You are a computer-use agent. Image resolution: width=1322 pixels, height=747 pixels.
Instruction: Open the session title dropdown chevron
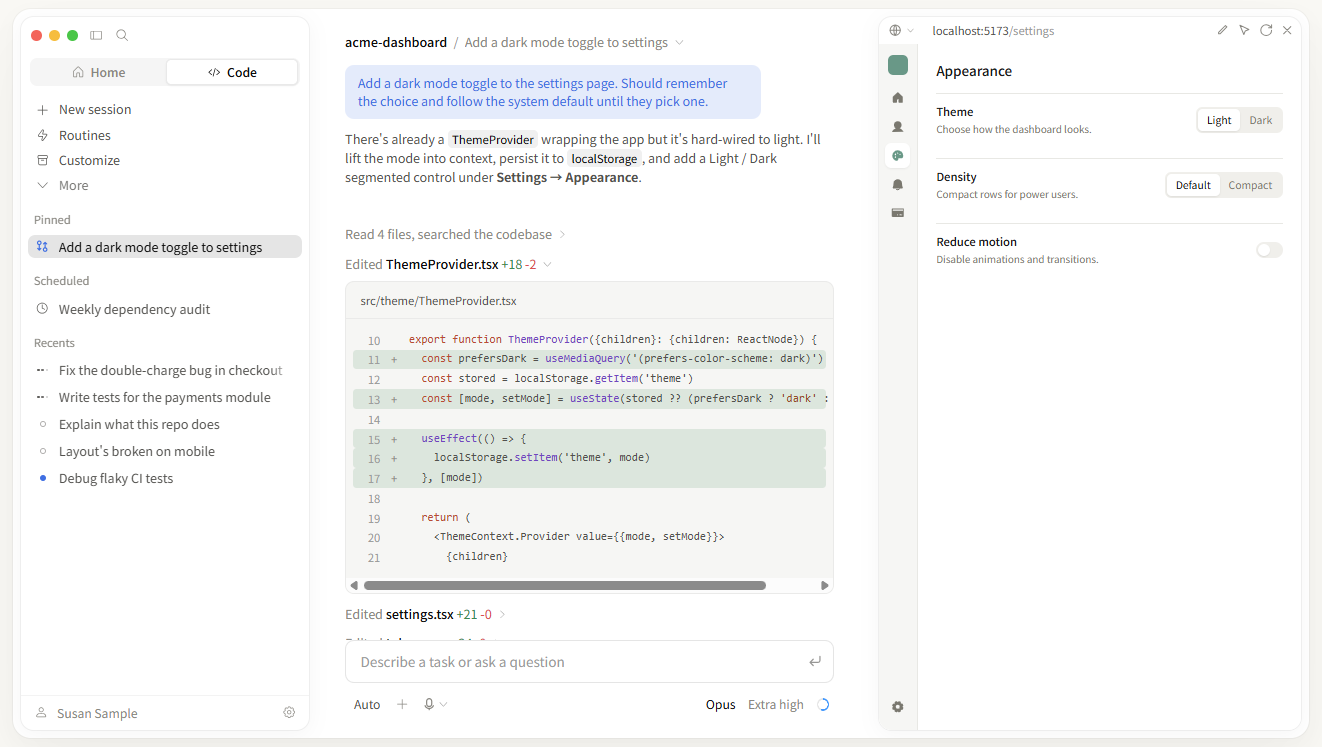click(x=680, y=42)
